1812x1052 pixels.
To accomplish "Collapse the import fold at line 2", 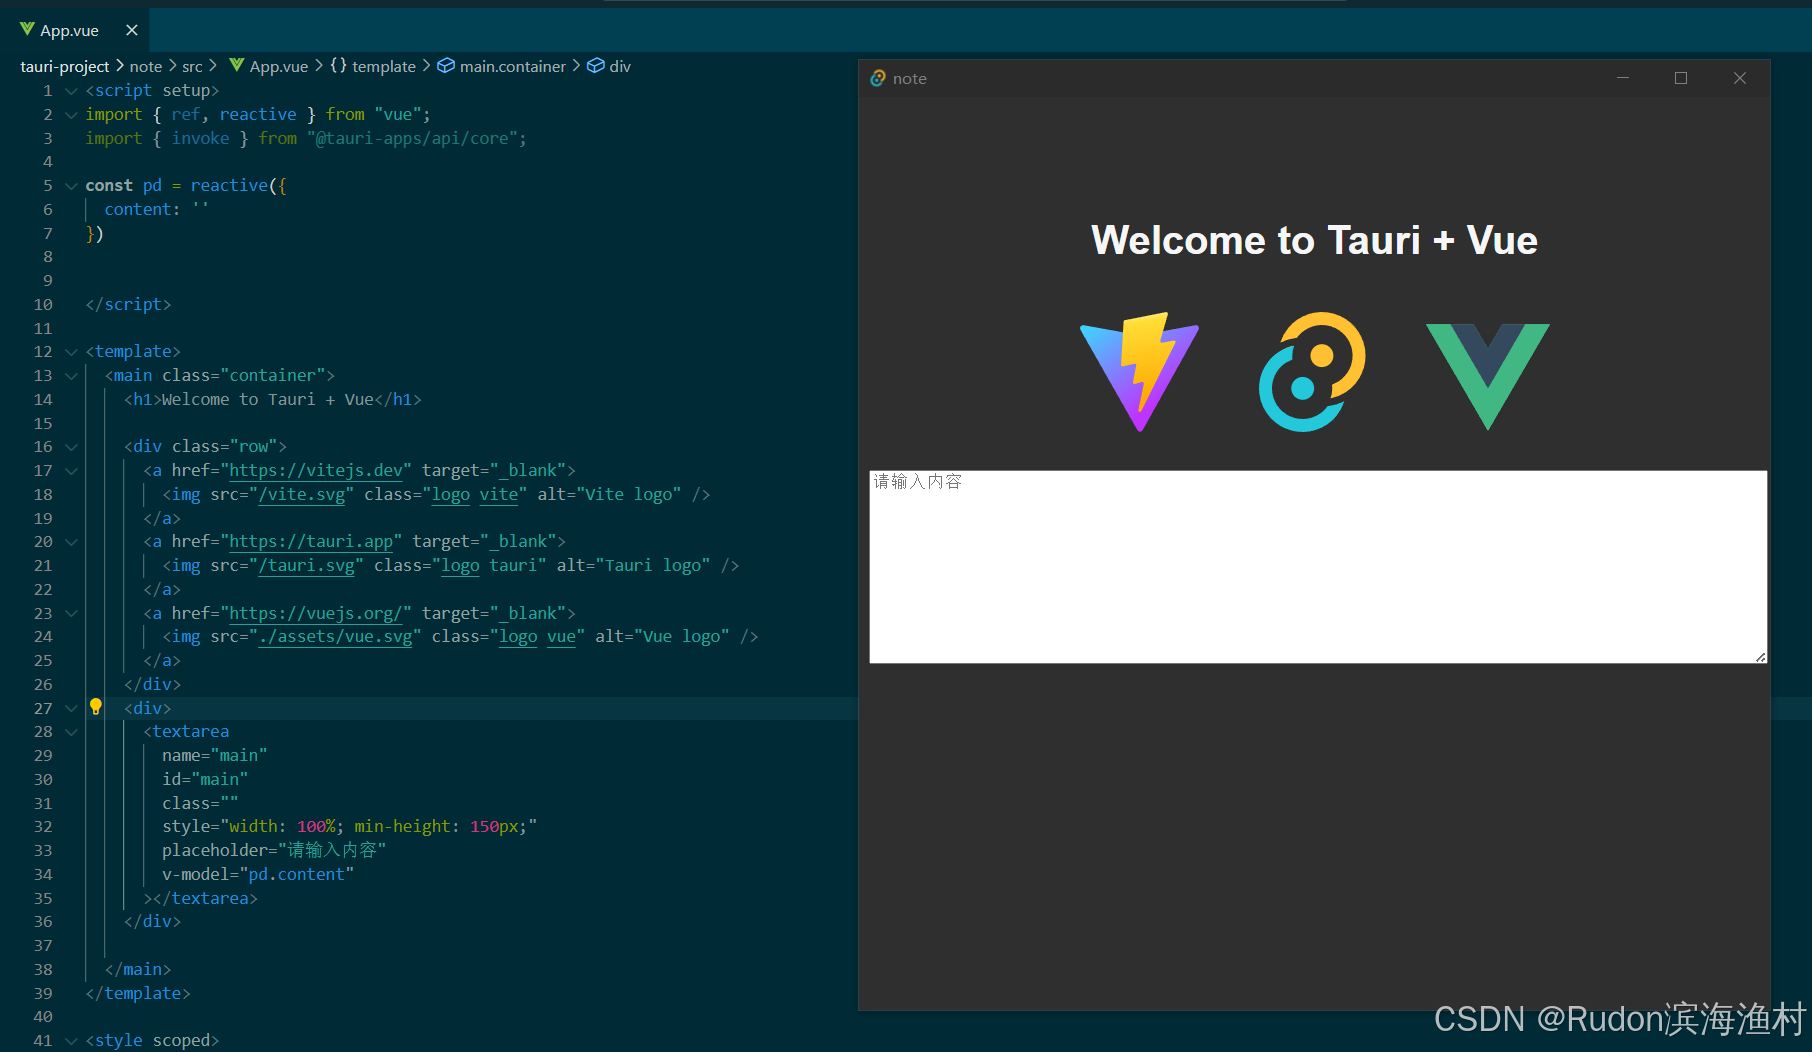I will click(x=71, y=114).
